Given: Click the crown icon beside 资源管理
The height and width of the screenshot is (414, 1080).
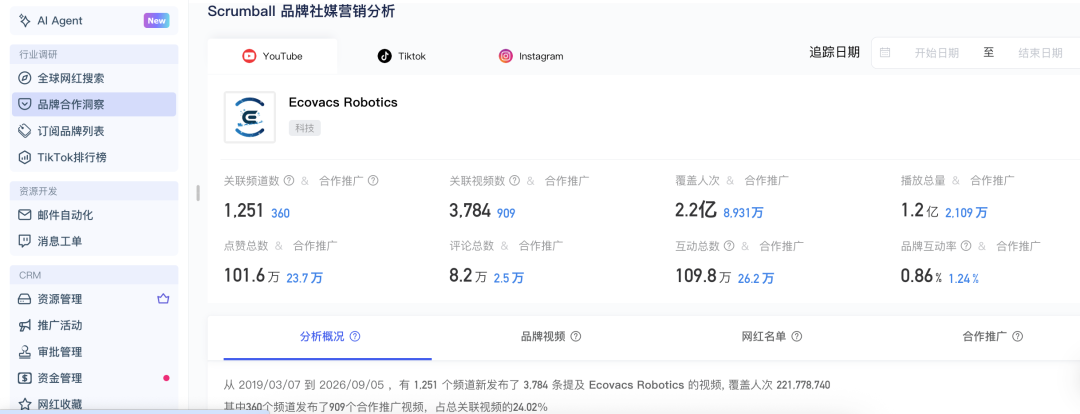Looking at the screenshot, I should pyautogui.click(x=163, y=299).
